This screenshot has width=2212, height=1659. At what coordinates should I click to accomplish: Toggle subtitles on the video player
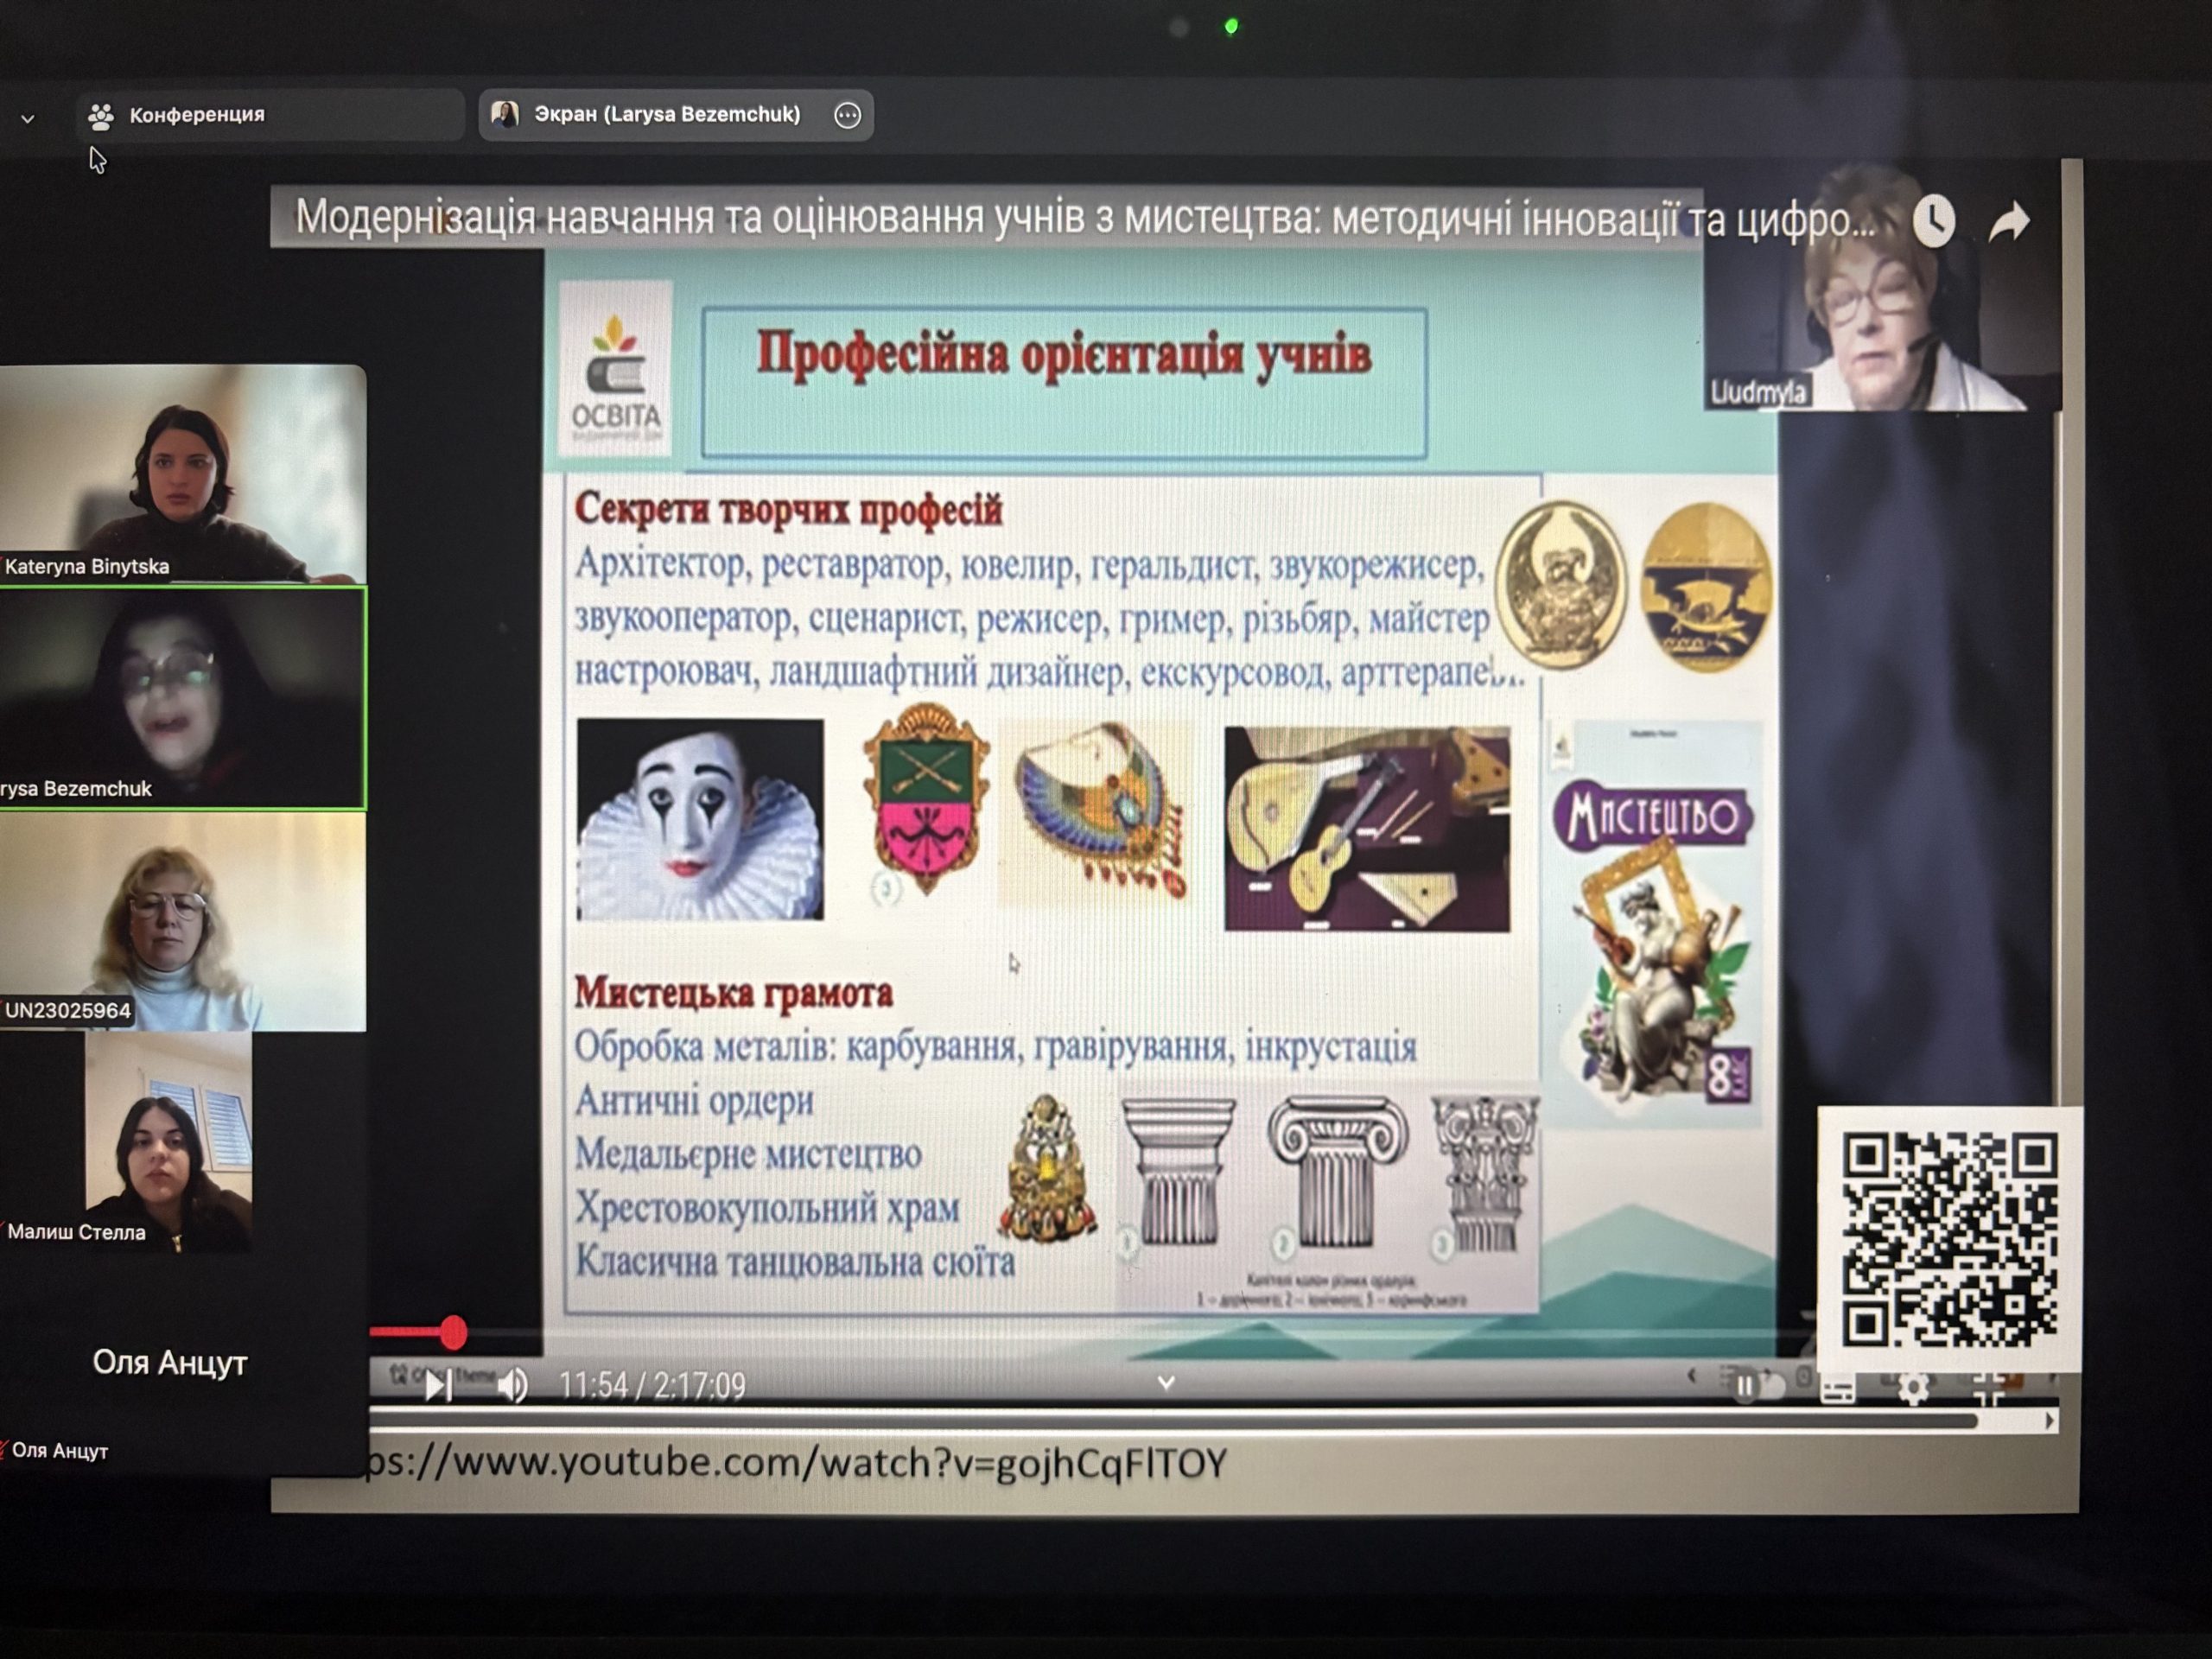(x=1838, y=1389)
